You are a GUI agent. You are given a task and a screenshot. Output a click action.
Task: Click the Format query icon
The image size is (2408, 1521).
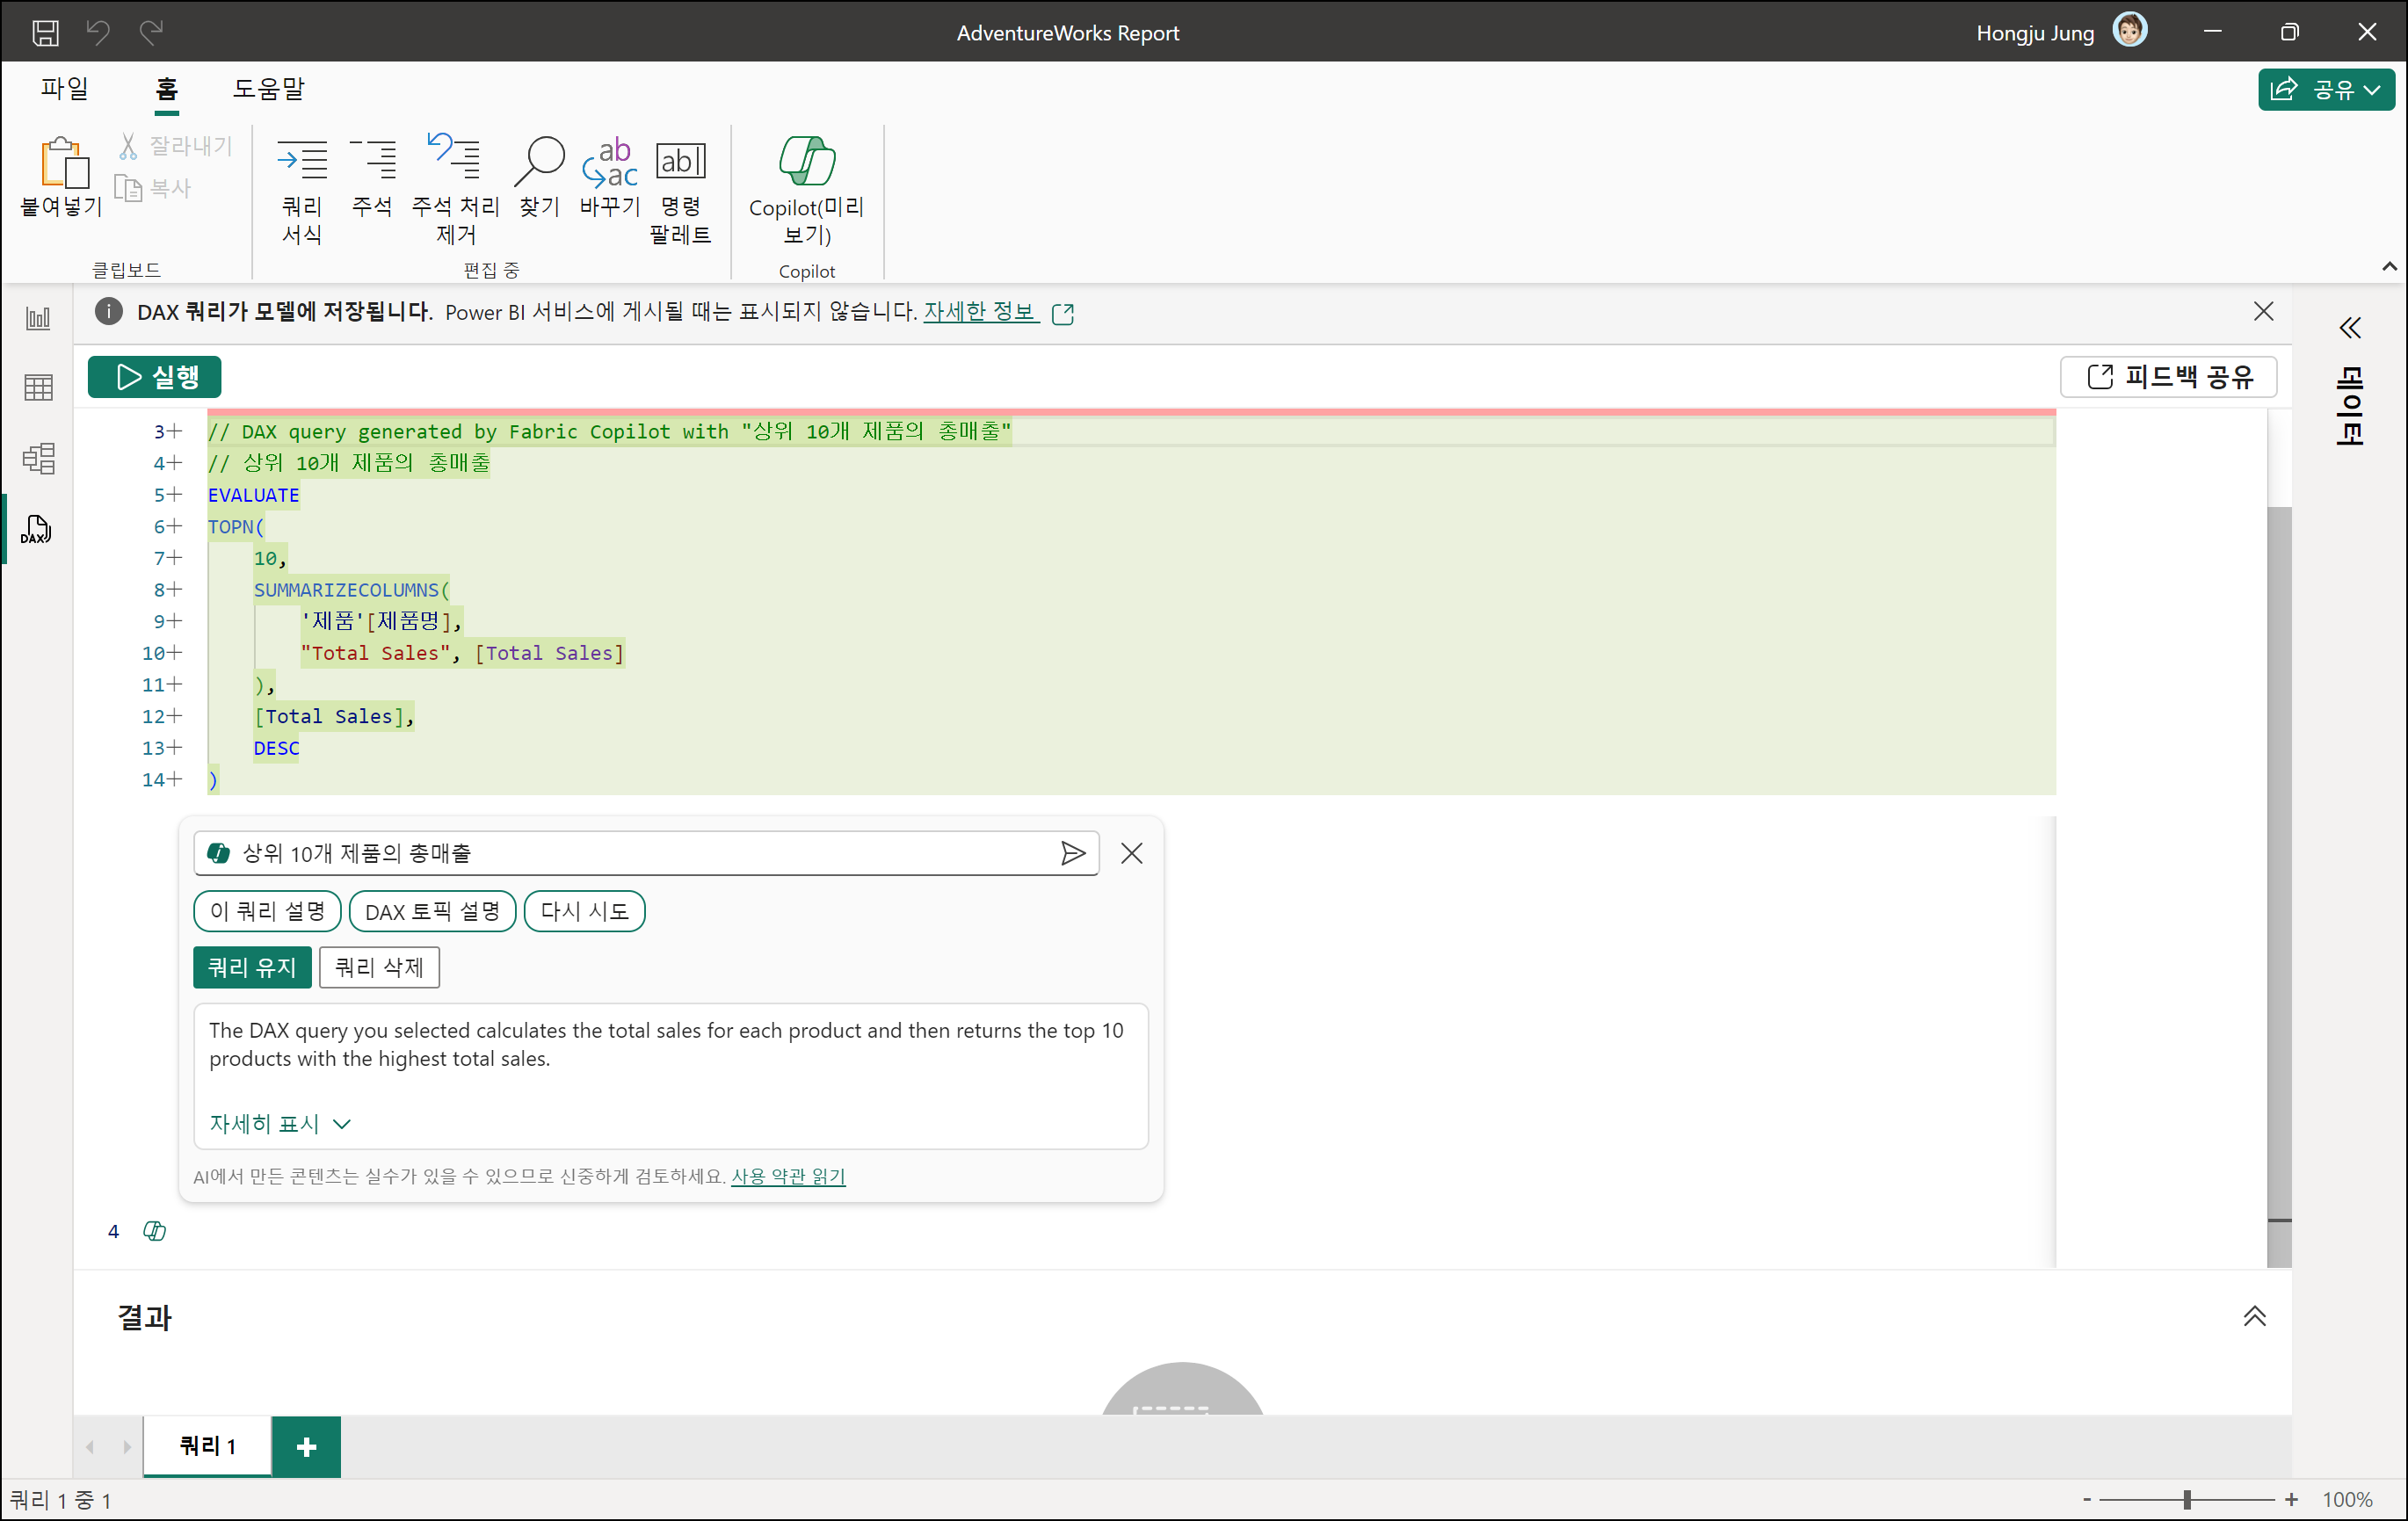click(301, 188)
